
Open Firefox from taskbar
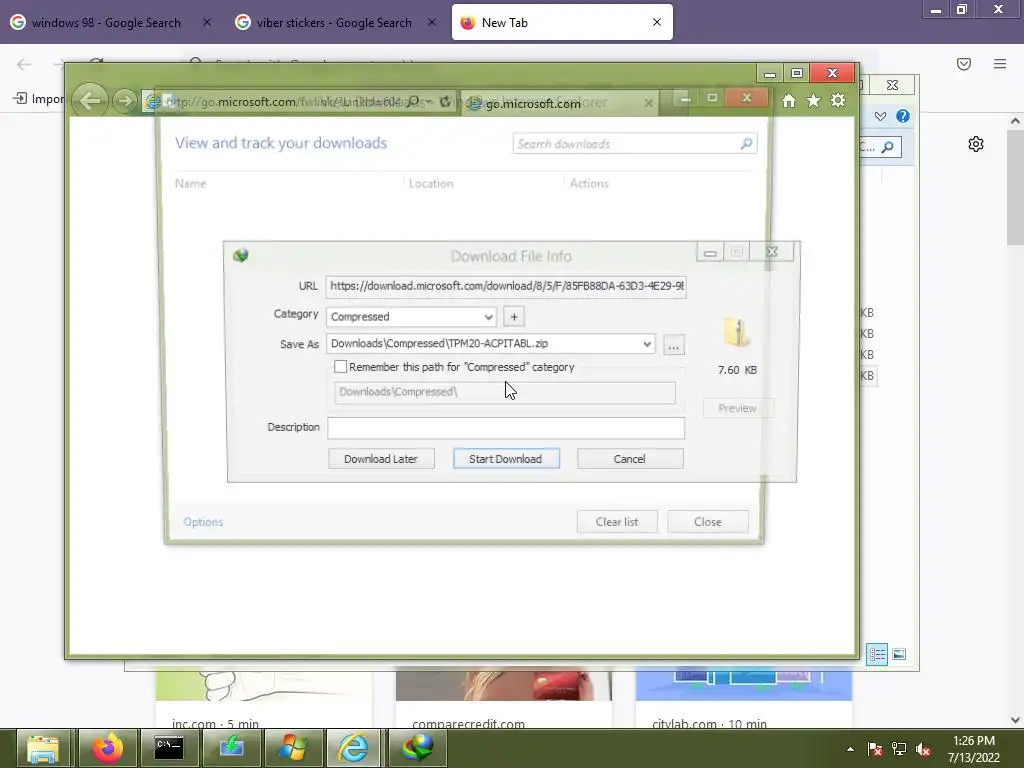106,748
